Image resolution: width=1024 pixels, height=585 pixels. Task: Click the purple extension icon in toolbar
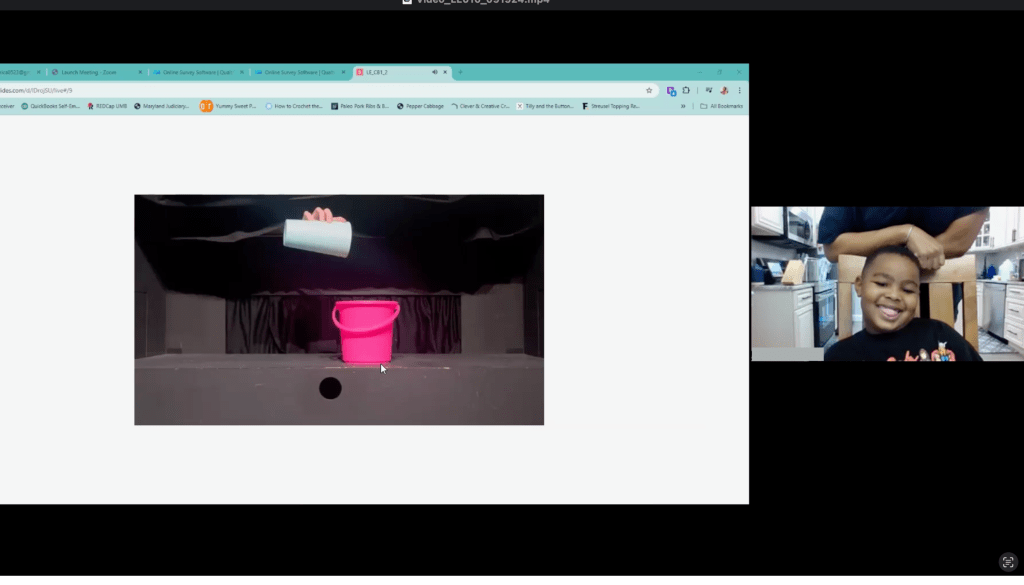tap(671, 90)
